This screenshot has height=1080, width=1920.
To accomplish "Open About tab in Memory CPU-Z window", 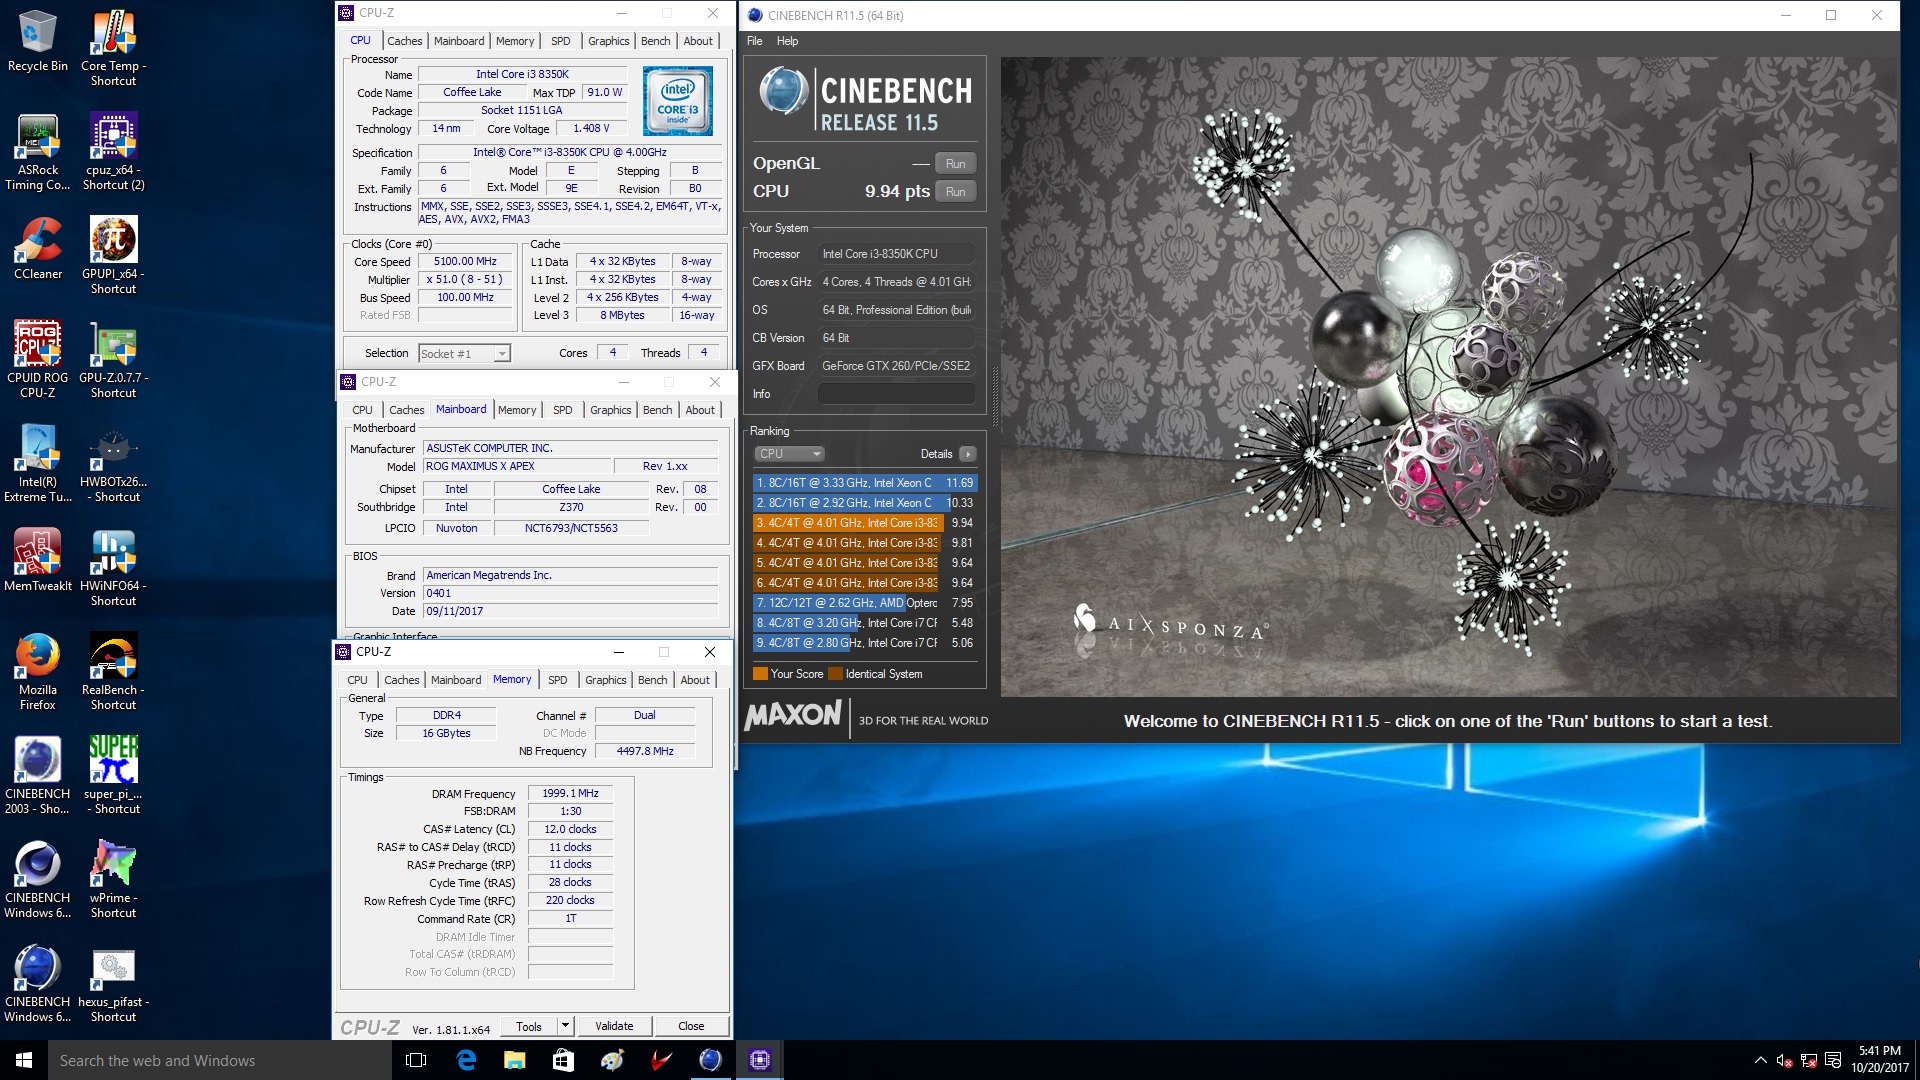I will click(x=695, y=680).
